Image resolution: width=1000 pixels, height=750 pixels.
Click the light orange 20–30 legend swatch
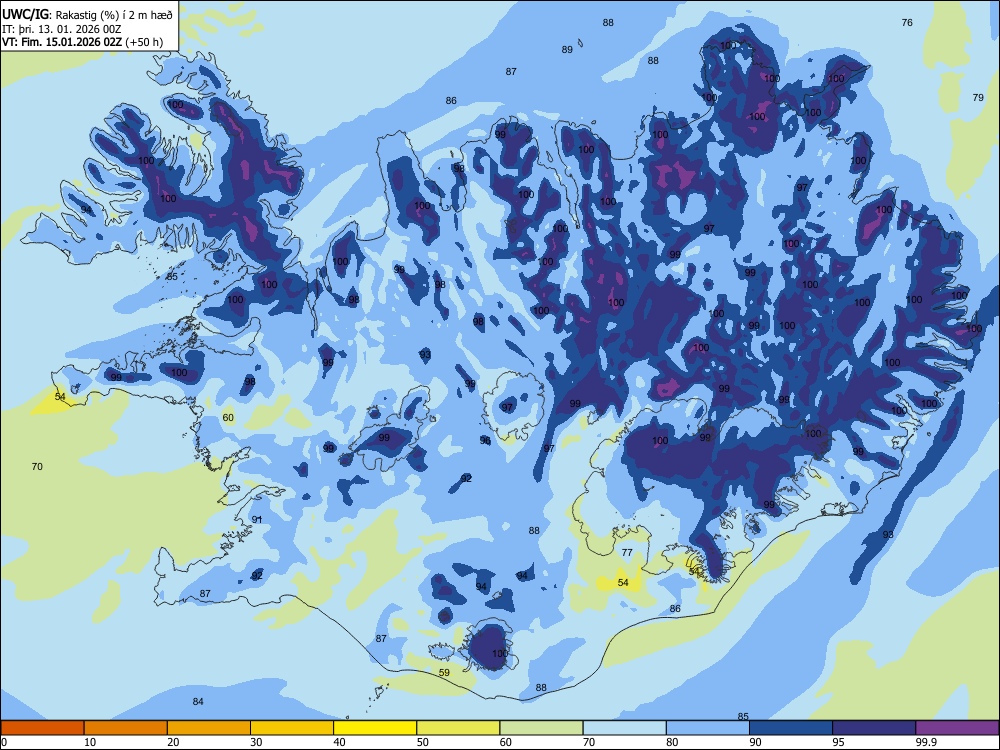209,728
